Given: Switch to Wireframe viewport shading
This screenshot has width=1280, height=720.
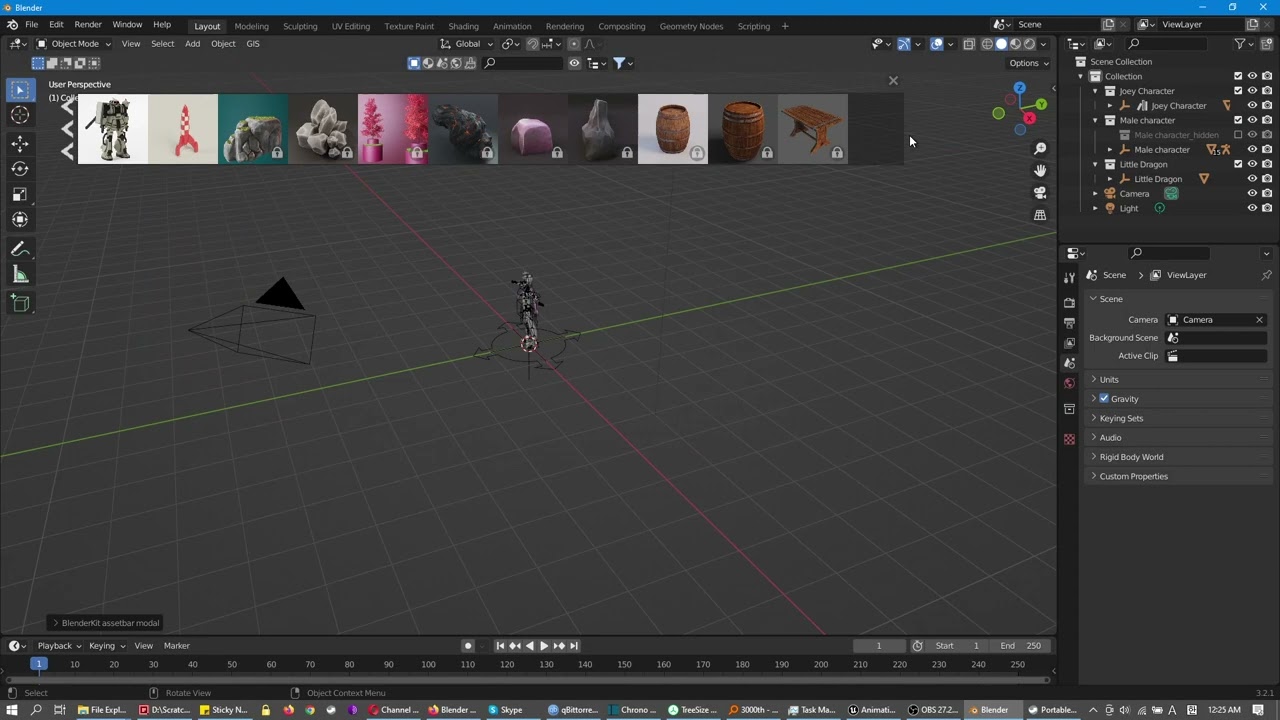Looking at the screenshot, I should click(x=987, y=44).
